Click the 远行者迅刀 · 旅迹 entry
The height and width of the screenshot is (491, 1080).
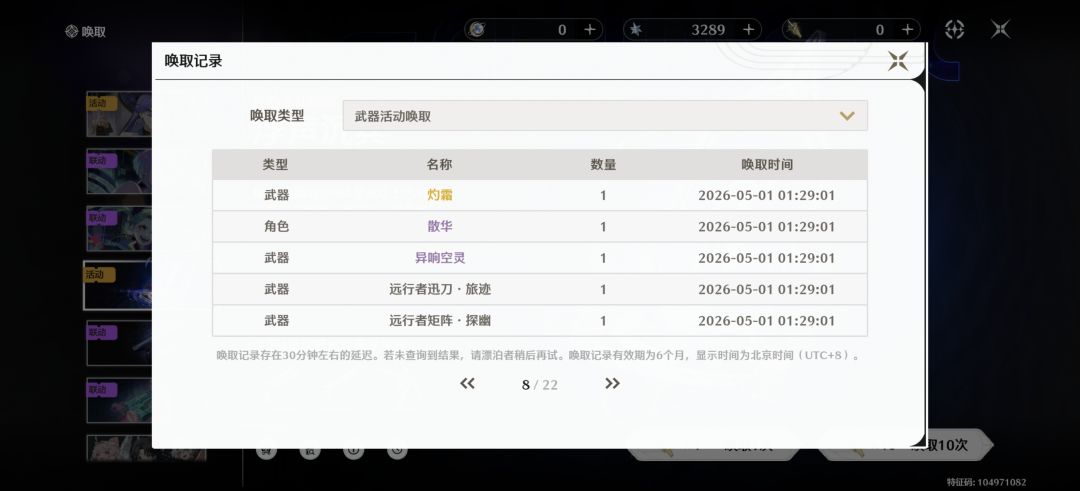[439, 289]
